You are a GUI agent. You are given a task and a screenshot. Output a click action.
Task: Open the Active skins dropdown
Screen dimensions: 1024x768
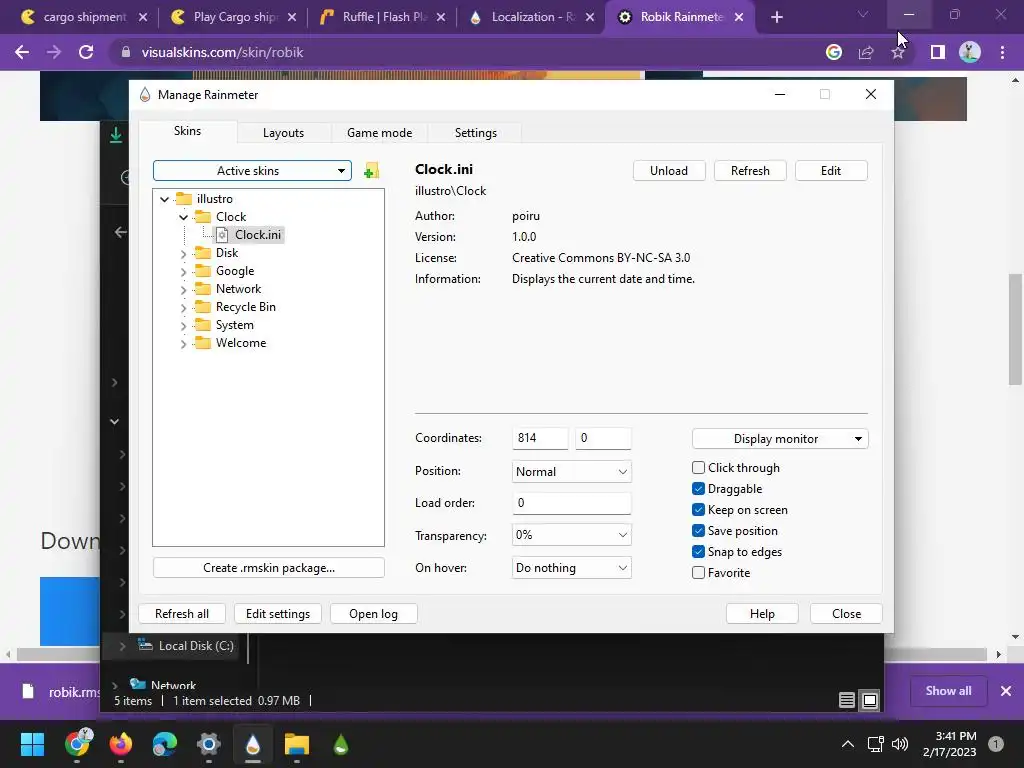pos(252,171)
